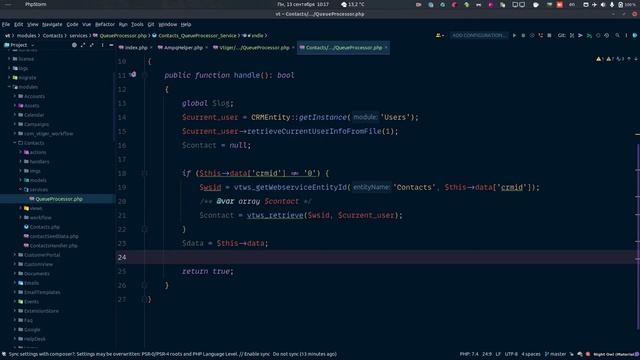
Task: Click the avatar icon at toolbar end
Action: pyautogui.click(x=635, y=36)
